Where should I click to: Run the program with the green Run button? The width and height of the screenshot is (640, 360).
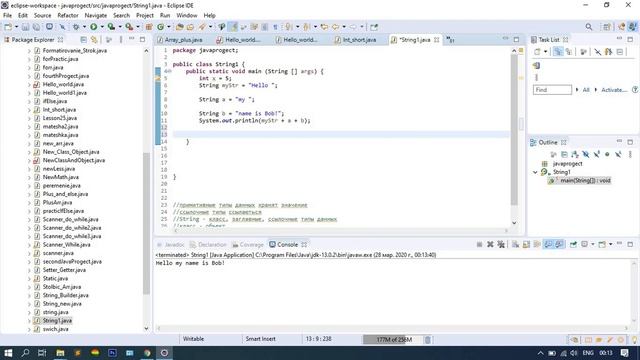tap(93, 27)
